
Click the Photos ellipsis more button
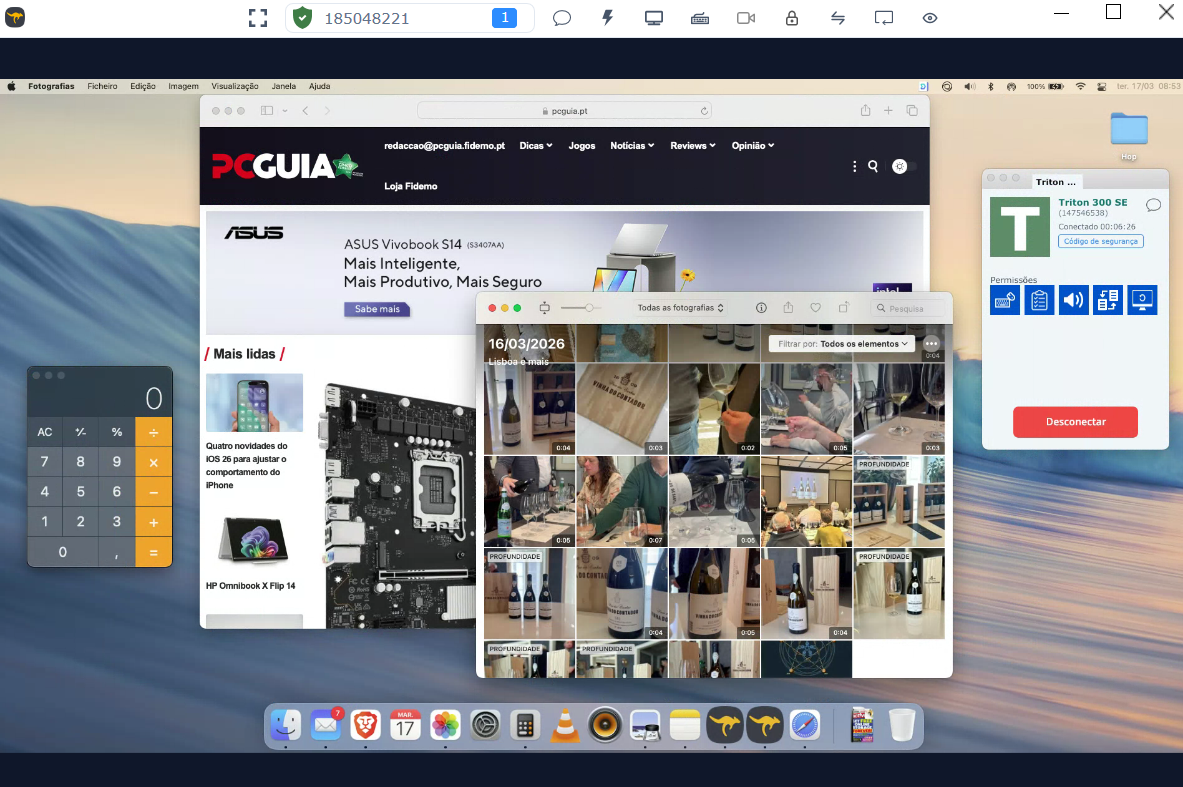(x=931, y=343)
